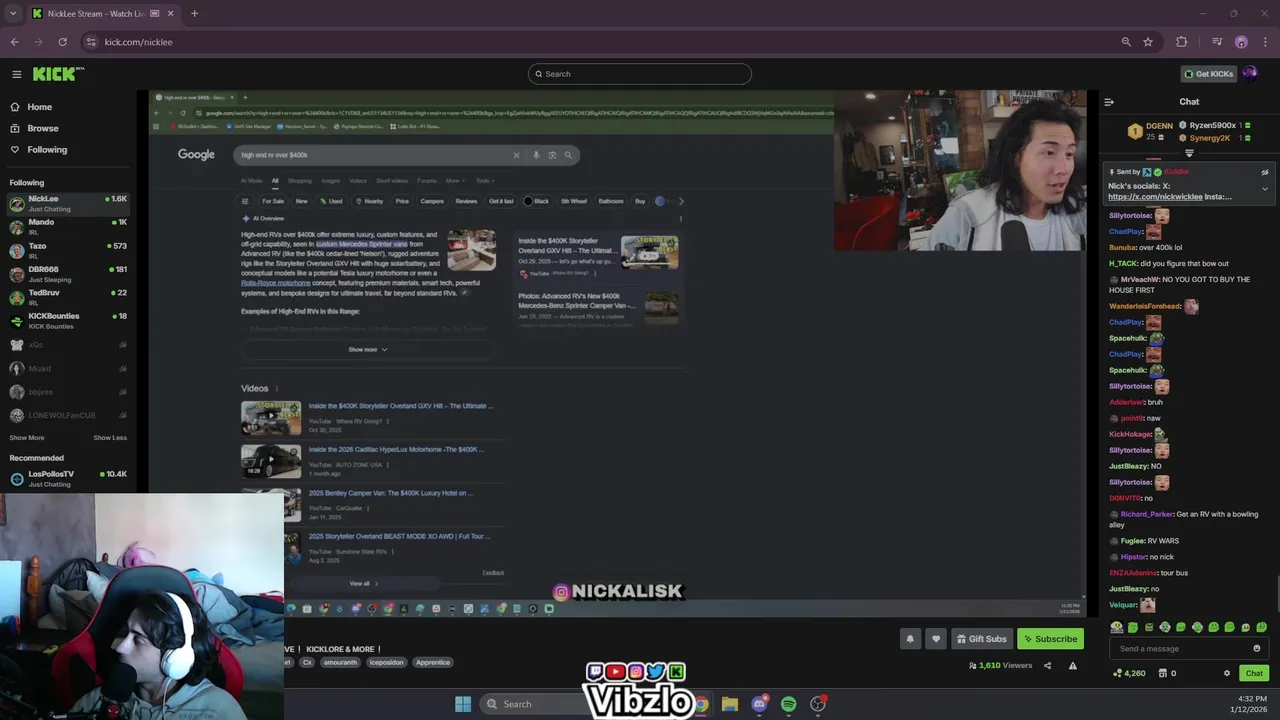Open the Following page in sidebar
Screen dimensions: 1280x720
[47, 150]
